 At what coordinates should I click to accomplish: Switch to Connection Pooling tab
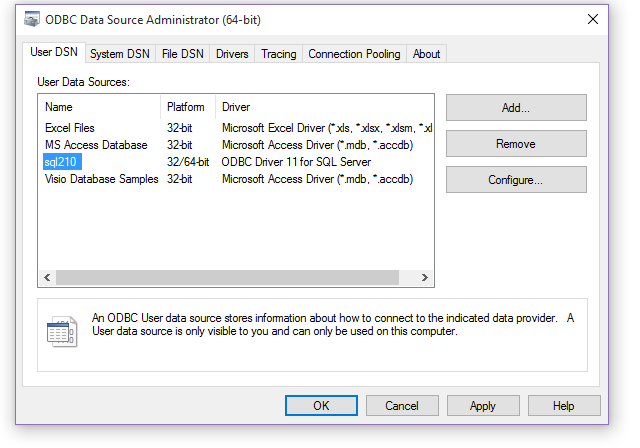pos(354,54)
